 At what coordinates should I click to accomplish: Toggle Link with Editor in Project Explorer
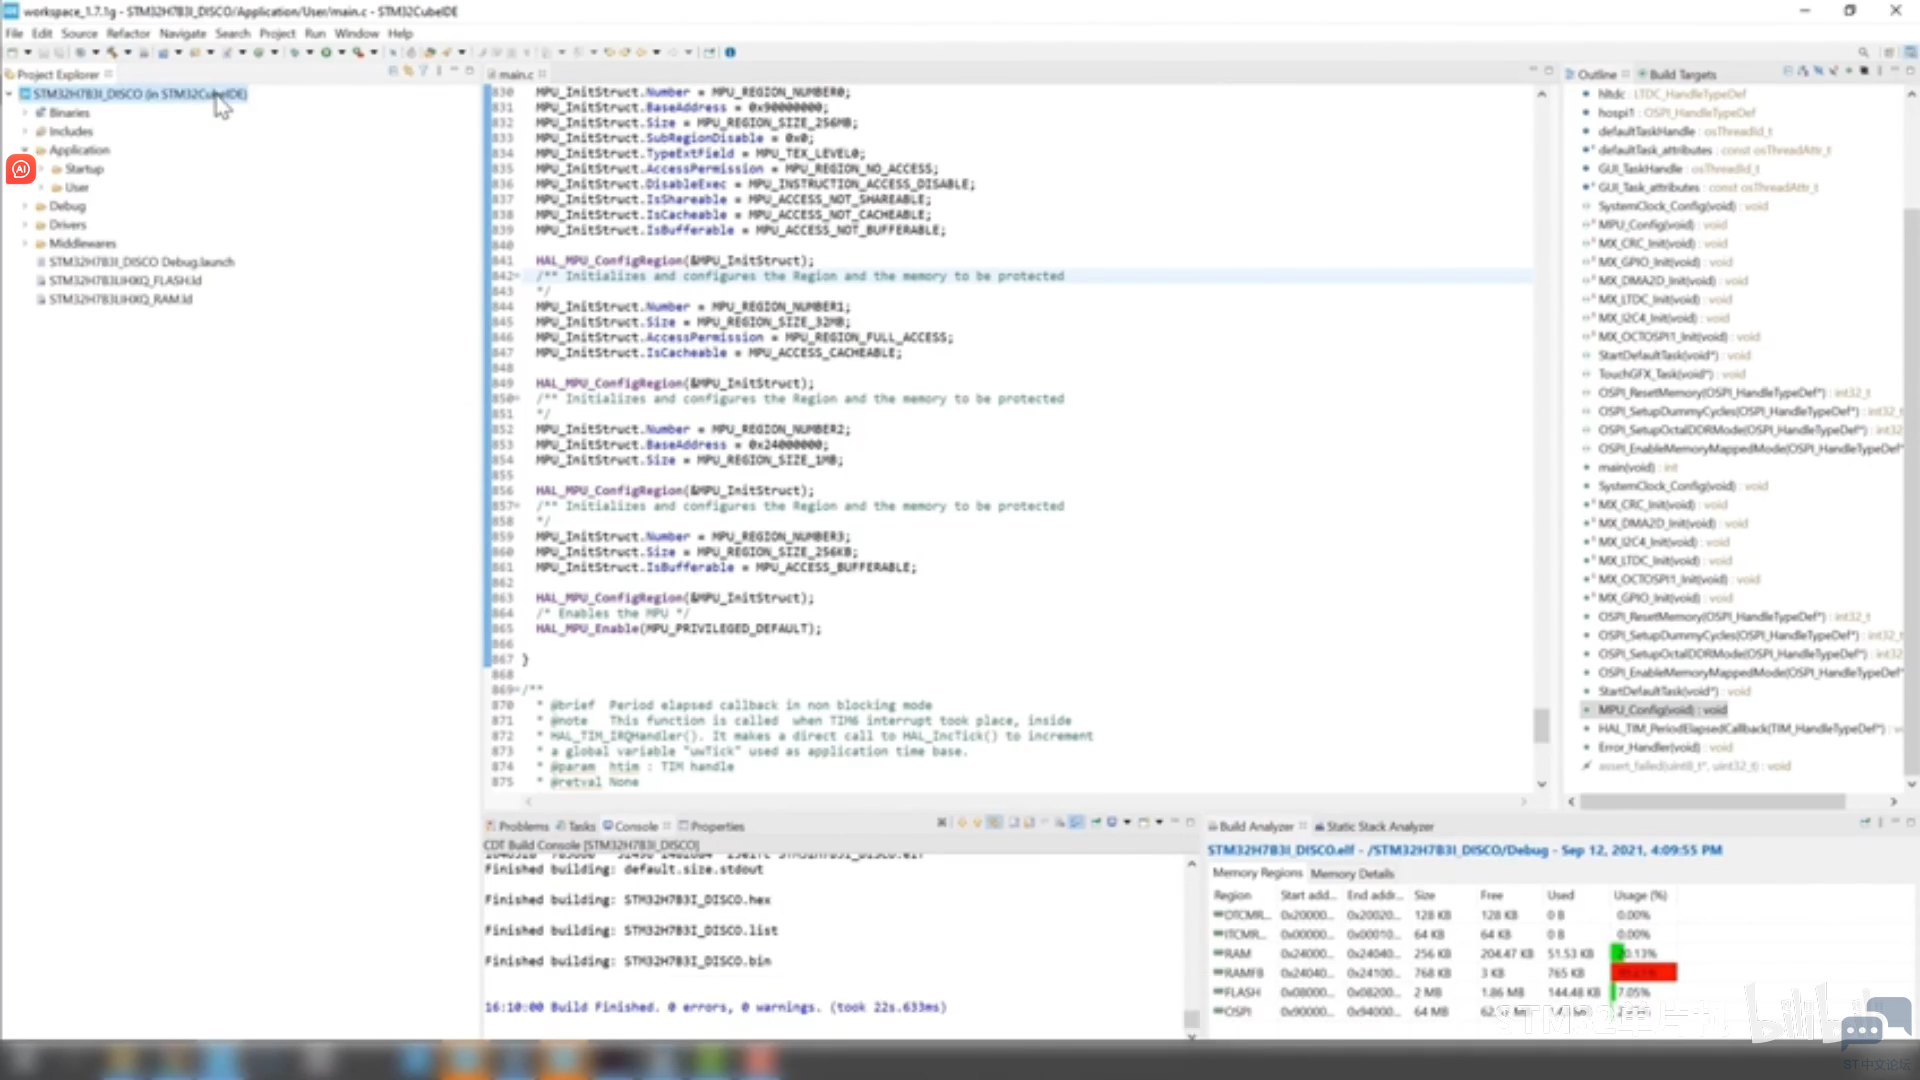(408, 71)
